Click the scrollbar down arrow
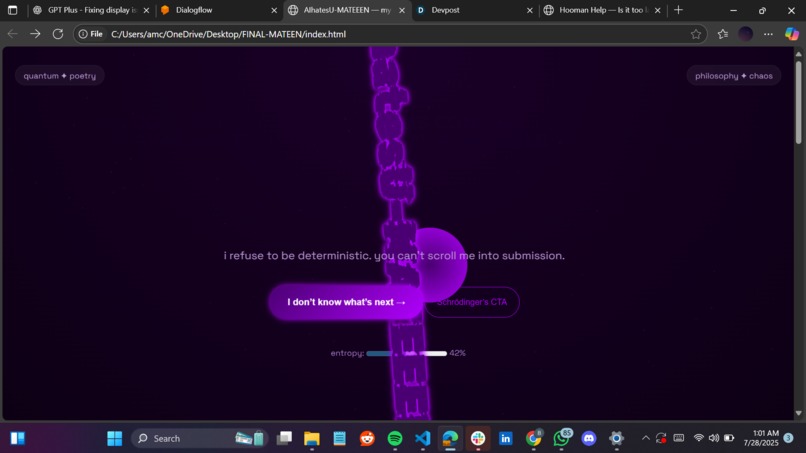The height and width of the screenshot is (453, 806). click(x=798, y=413)
